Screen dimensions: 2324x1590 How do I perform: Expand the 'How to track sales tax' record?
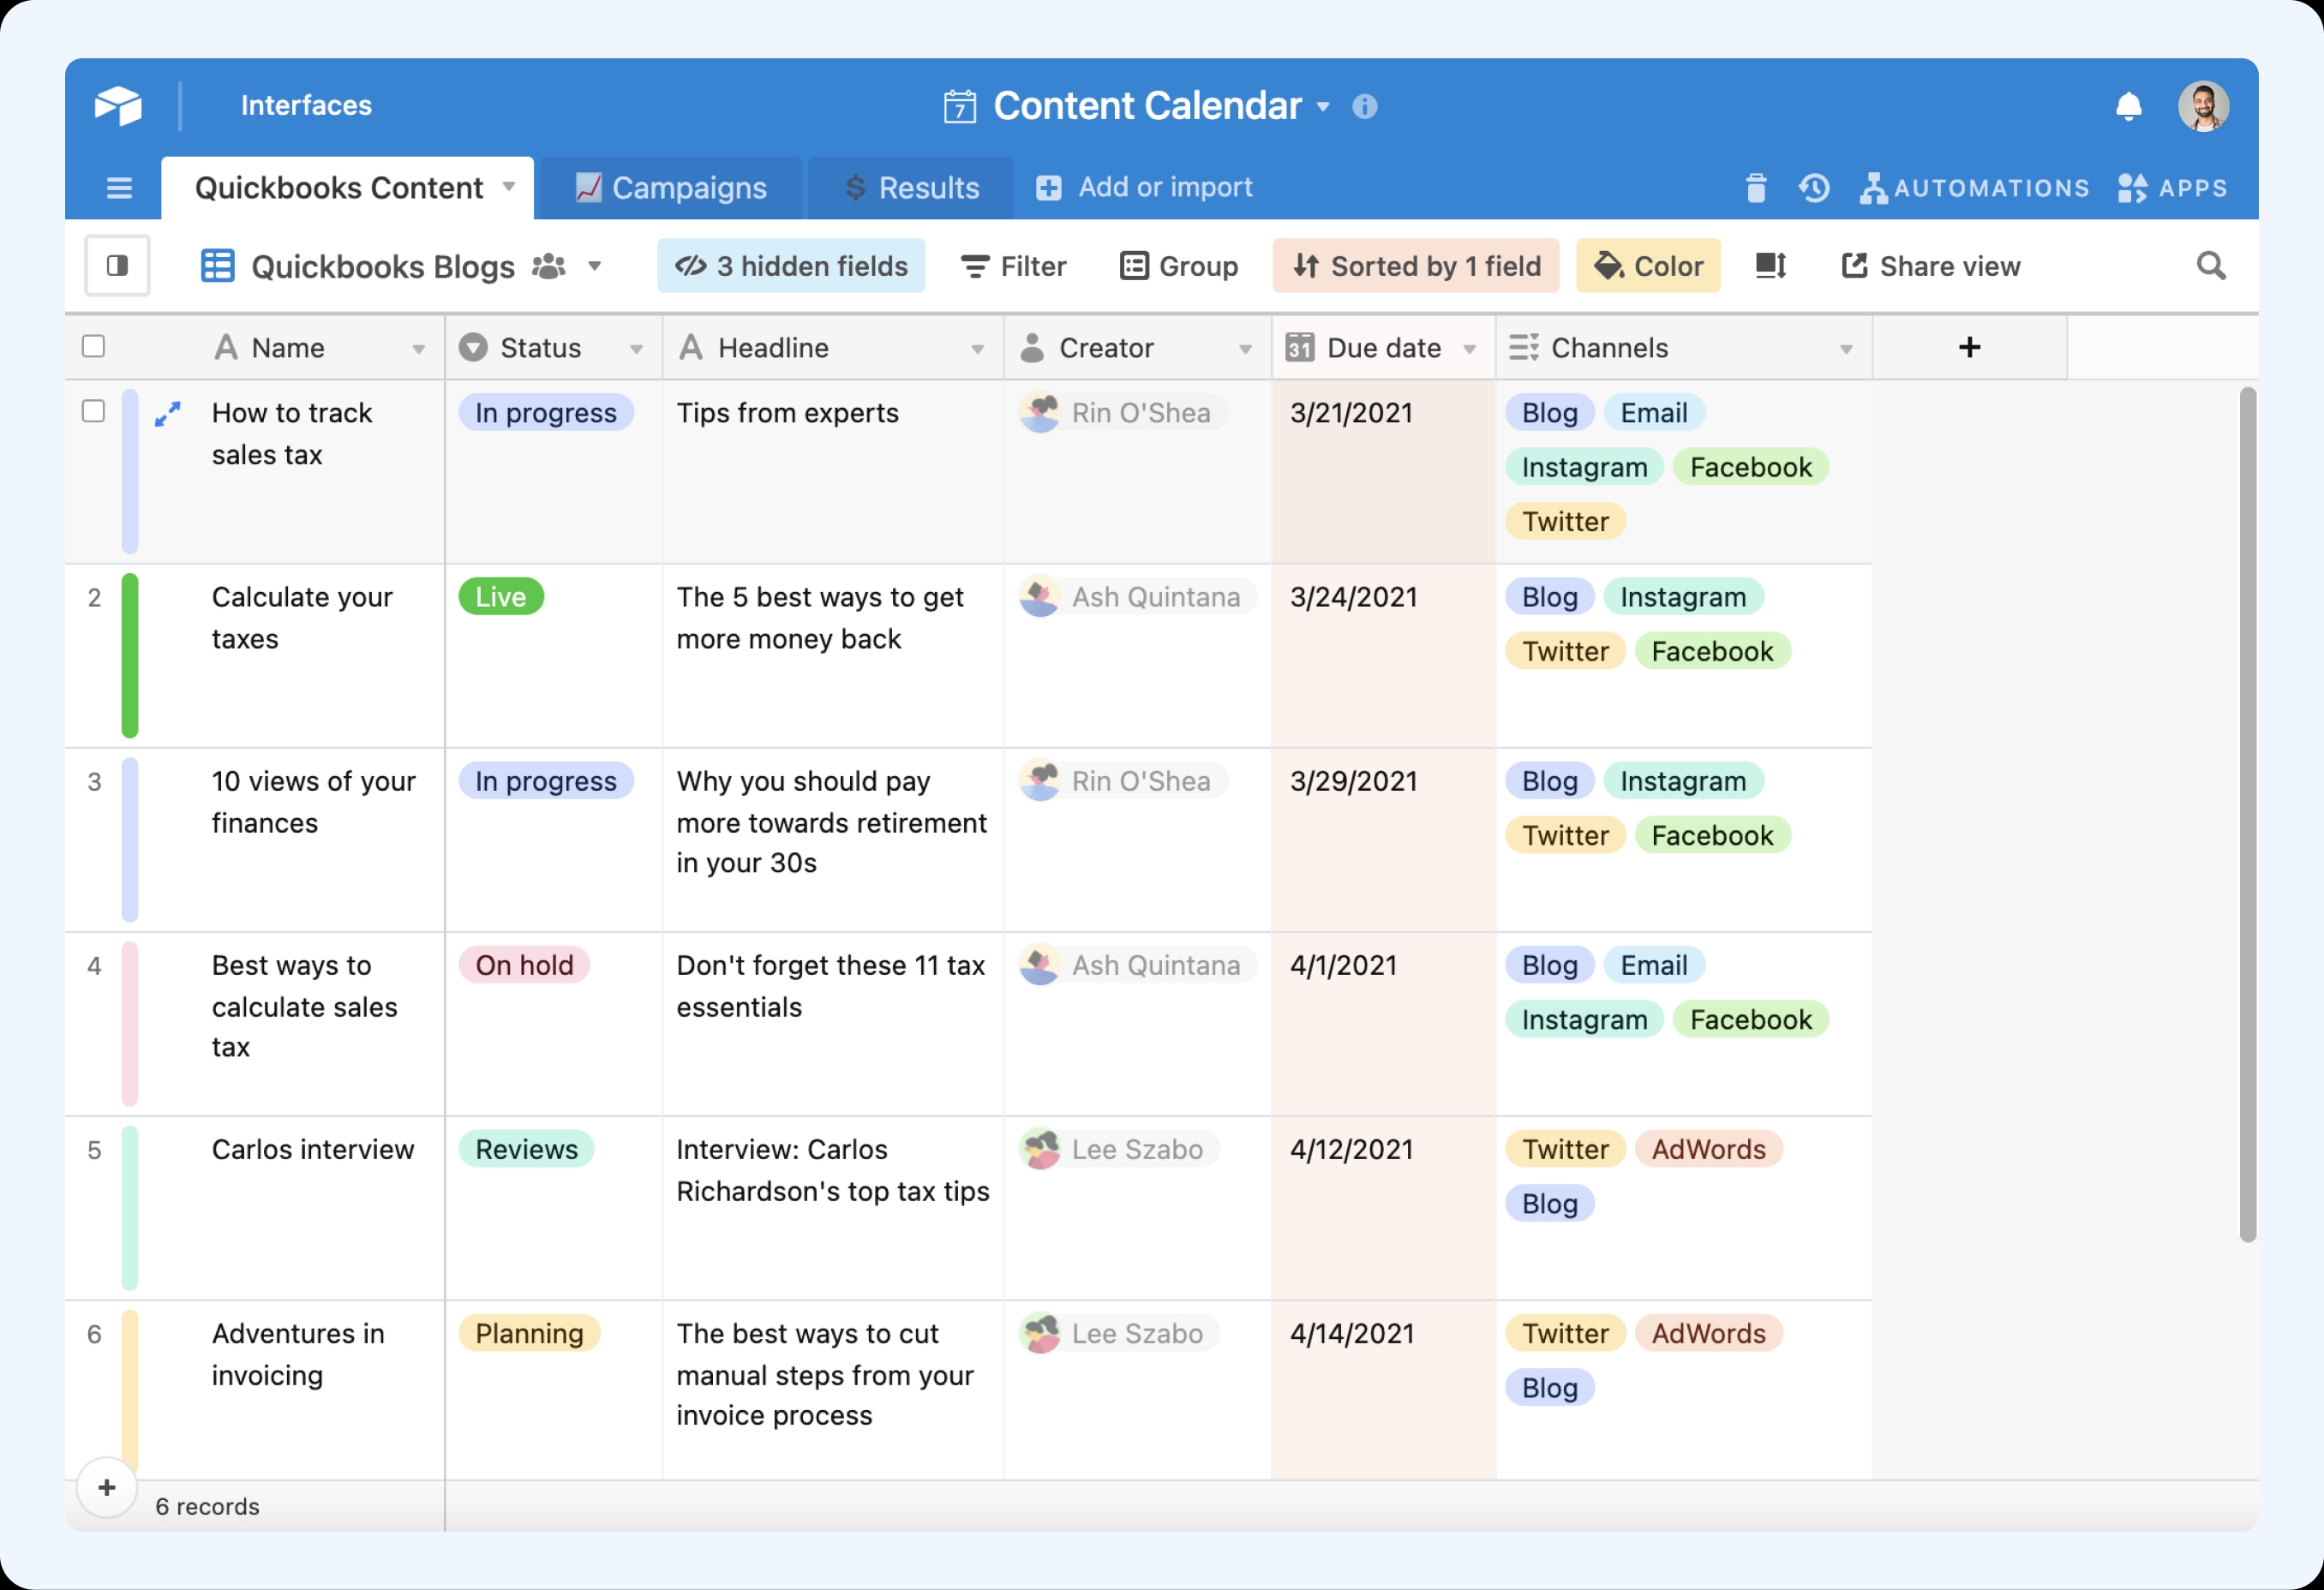tap(168, 413)
